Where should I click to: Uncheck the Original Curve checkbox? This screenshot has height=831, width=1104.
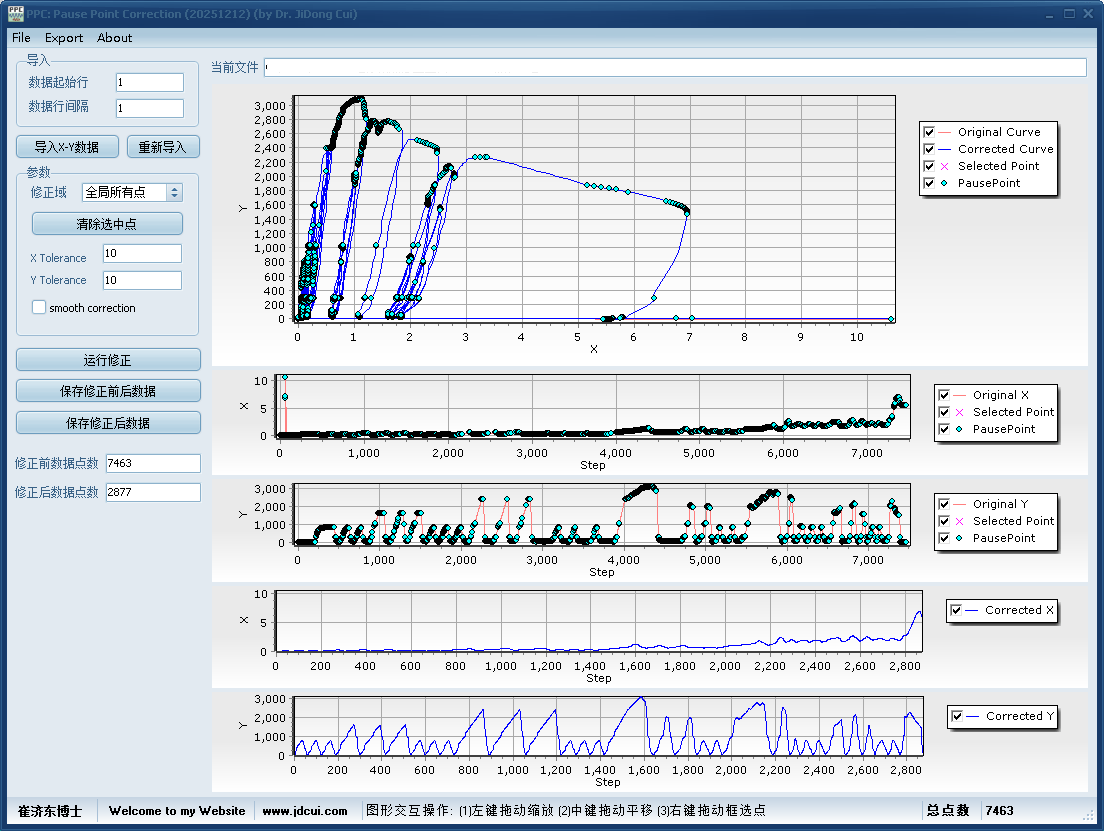click(930, 132)
